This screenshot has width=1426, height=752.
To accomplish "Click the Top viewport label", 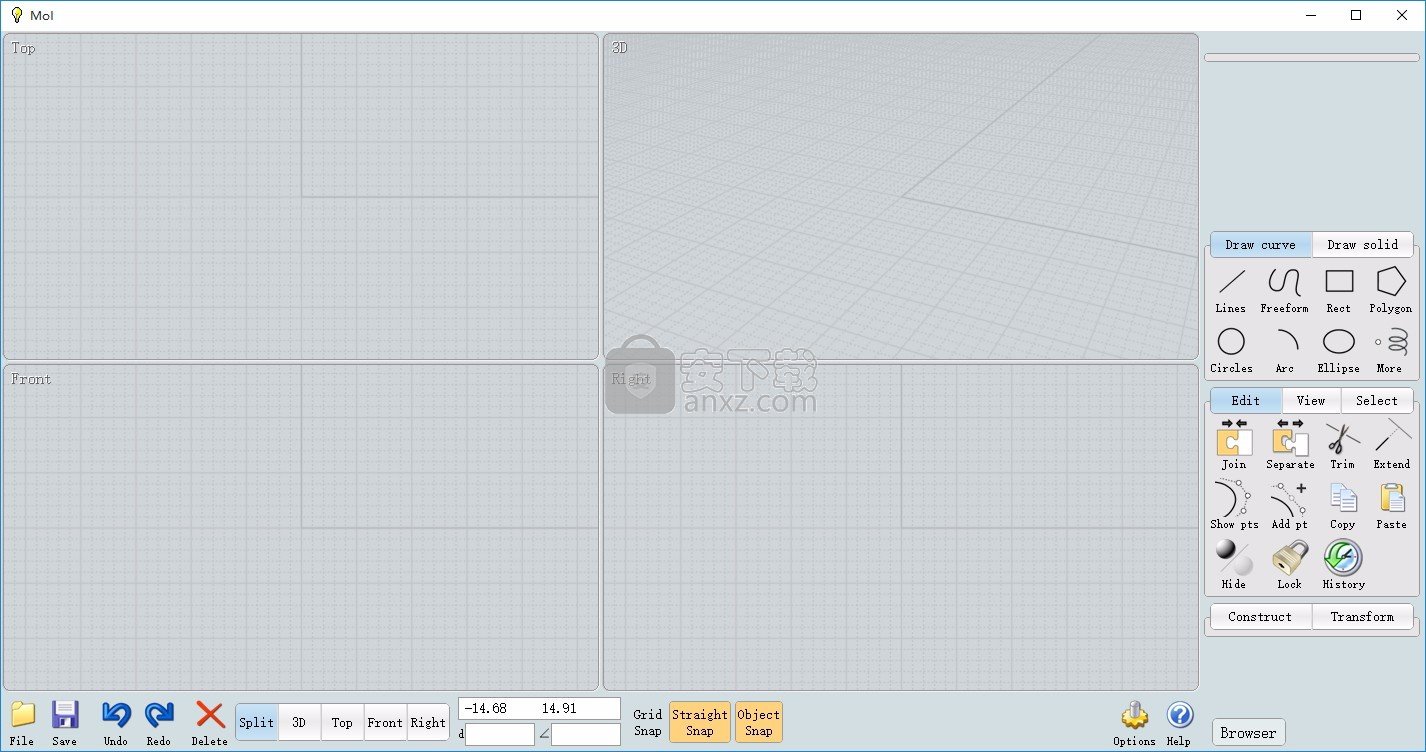I will click(23, 48).
